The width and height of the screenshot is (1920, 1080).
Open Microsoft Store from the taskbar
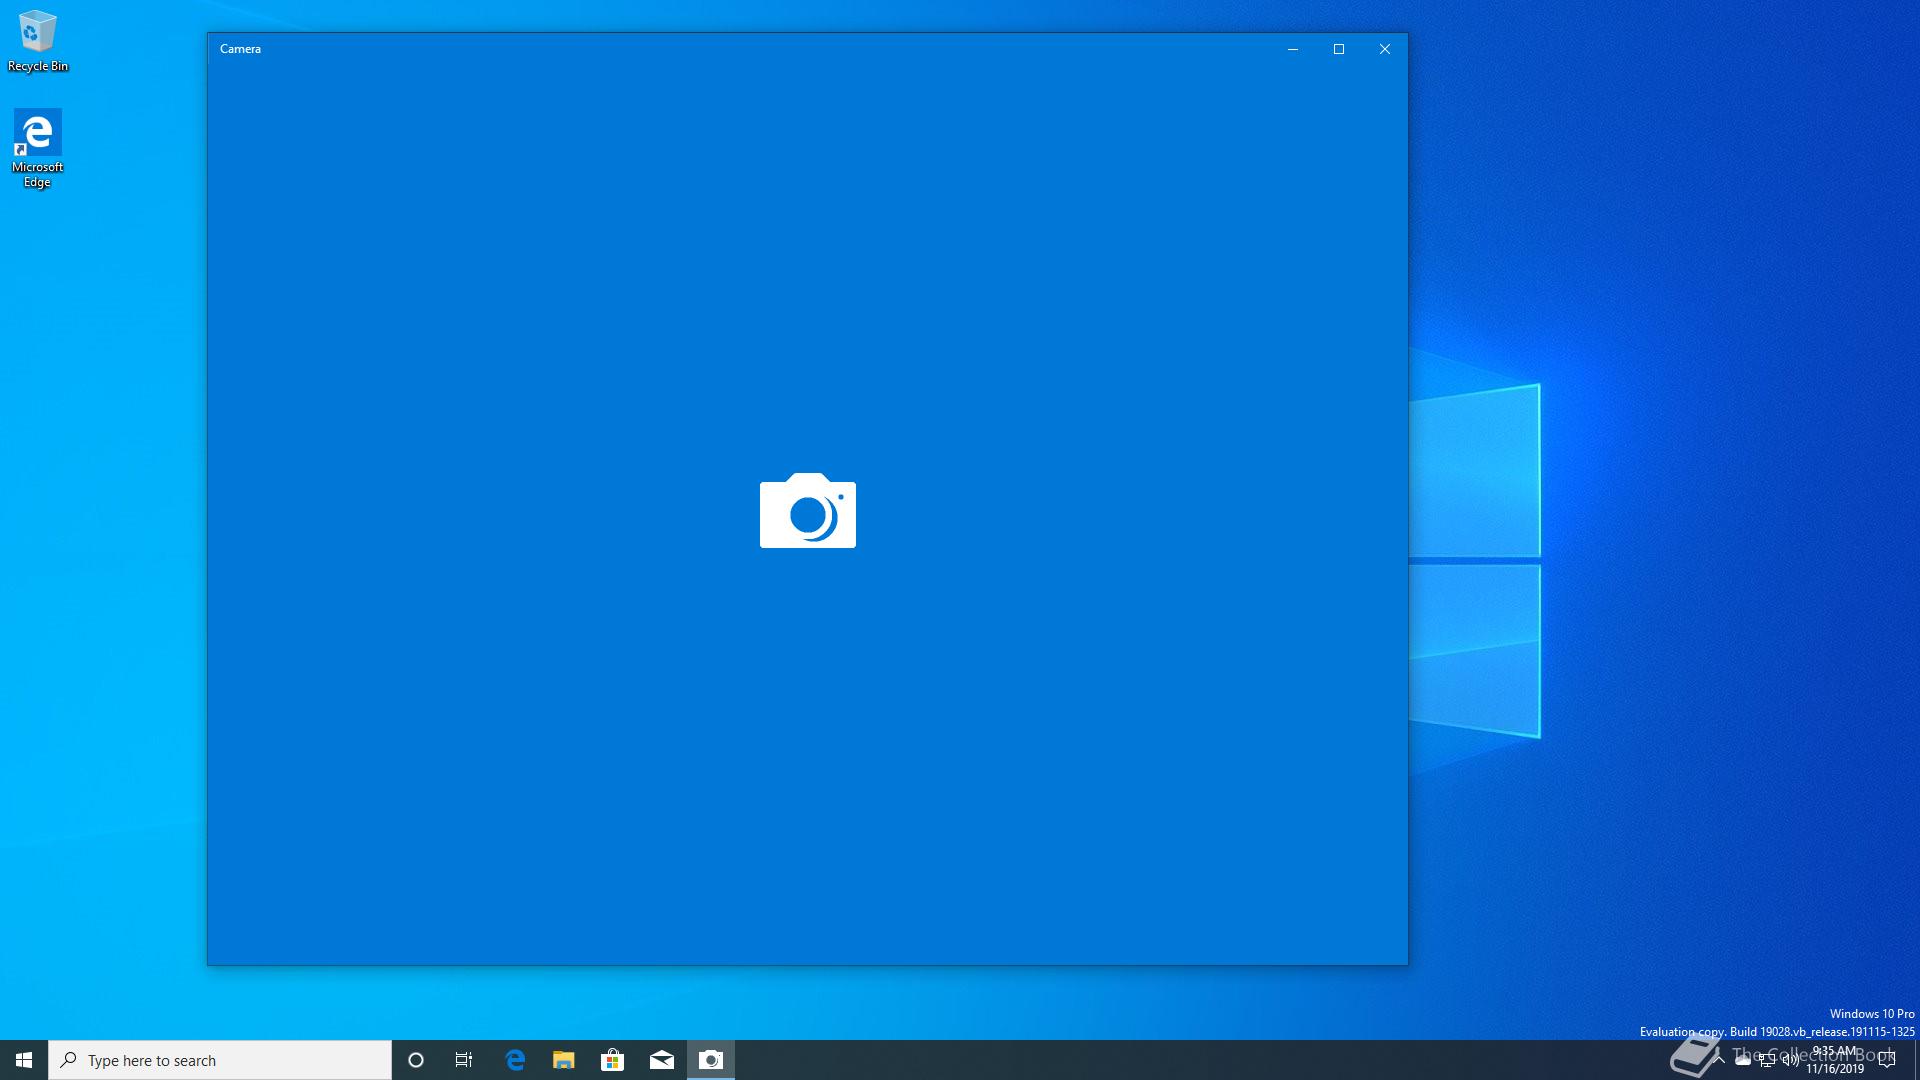[x=613, y=1060]
